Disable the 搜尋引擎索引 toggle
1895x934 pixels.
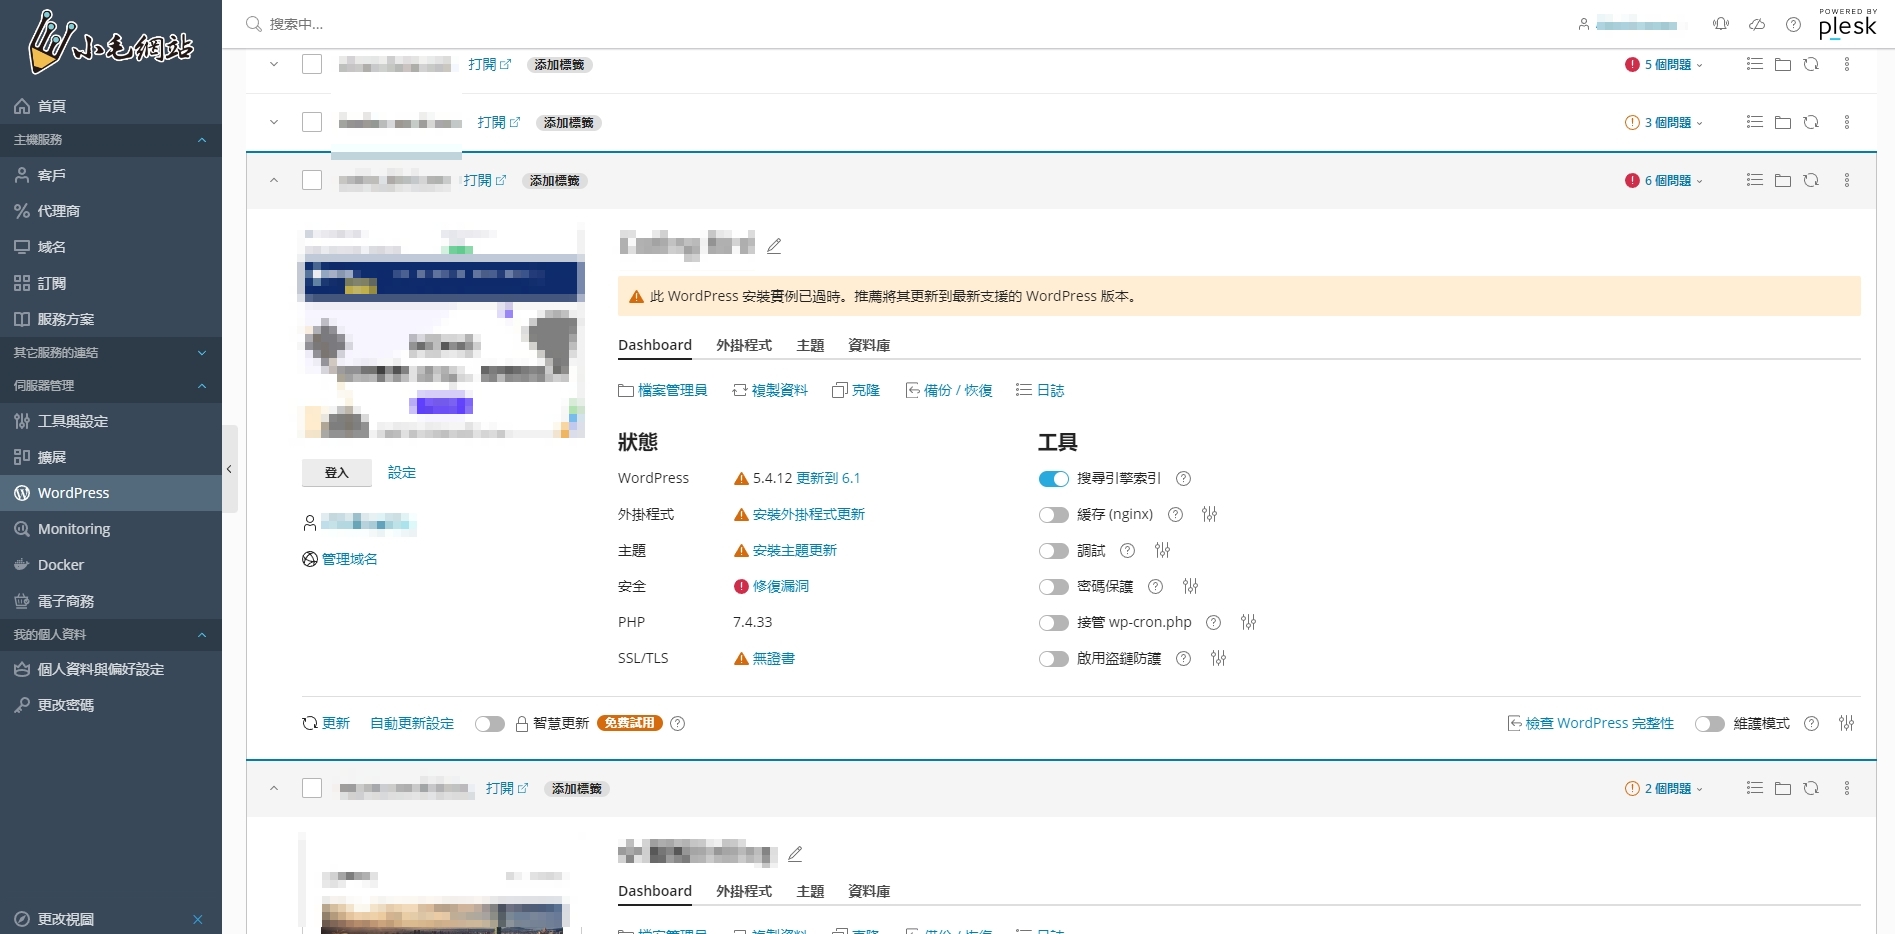tap(1053, 479)
